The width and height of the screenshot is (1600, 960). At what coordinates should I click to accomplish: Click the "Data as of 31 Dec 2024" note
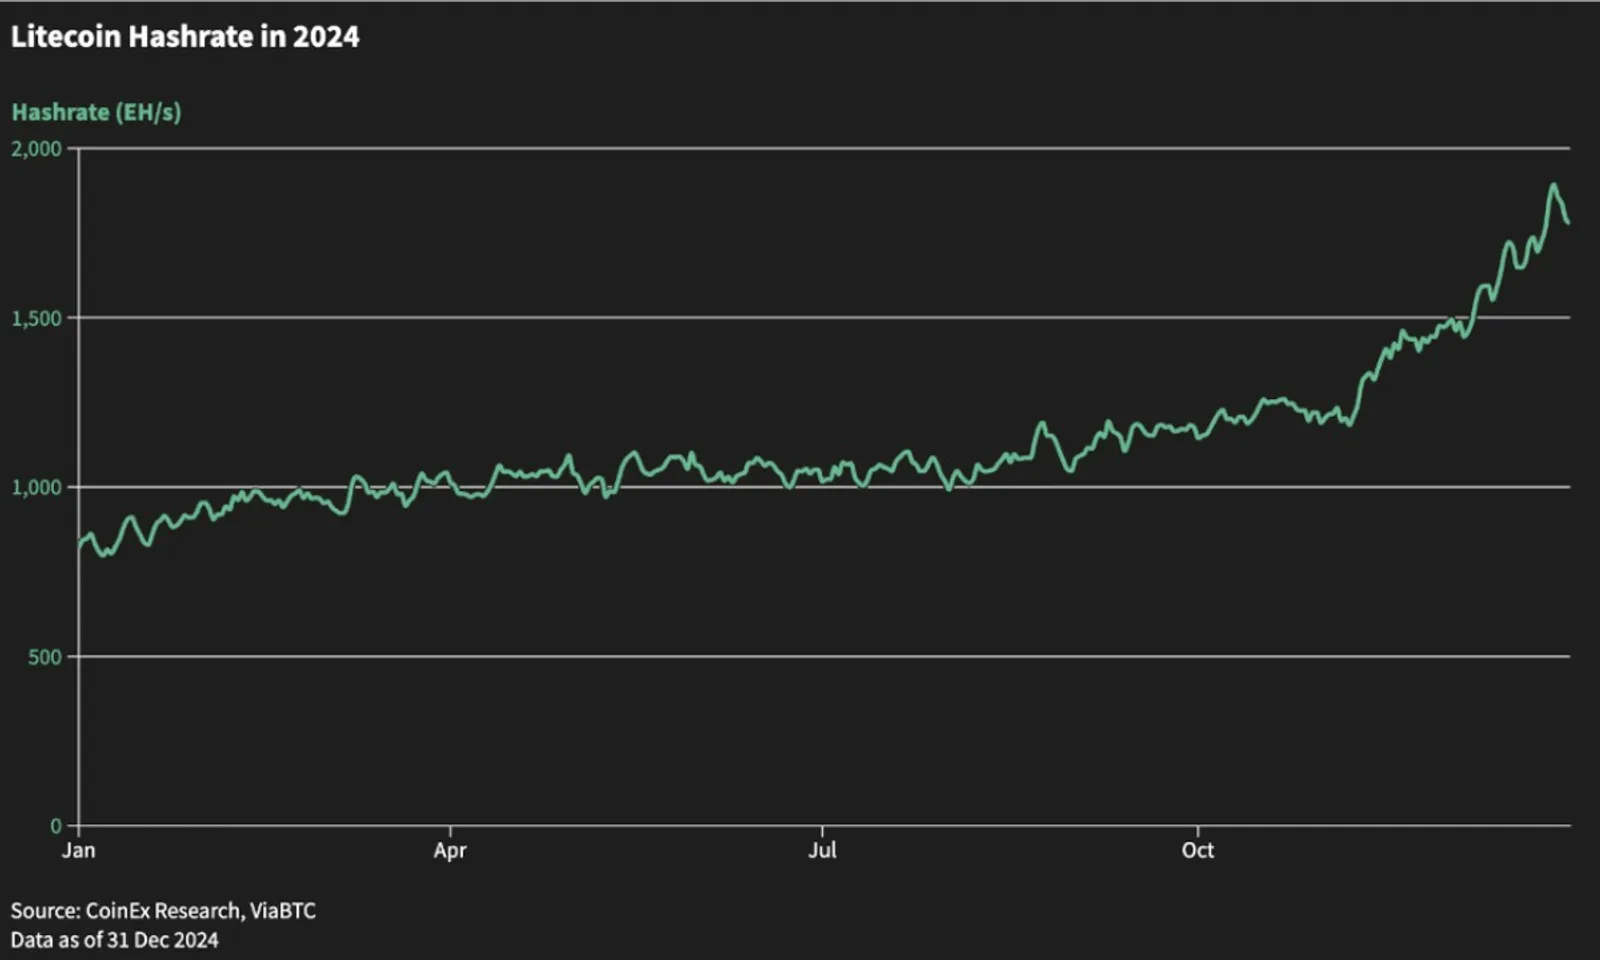click(114, 940)
